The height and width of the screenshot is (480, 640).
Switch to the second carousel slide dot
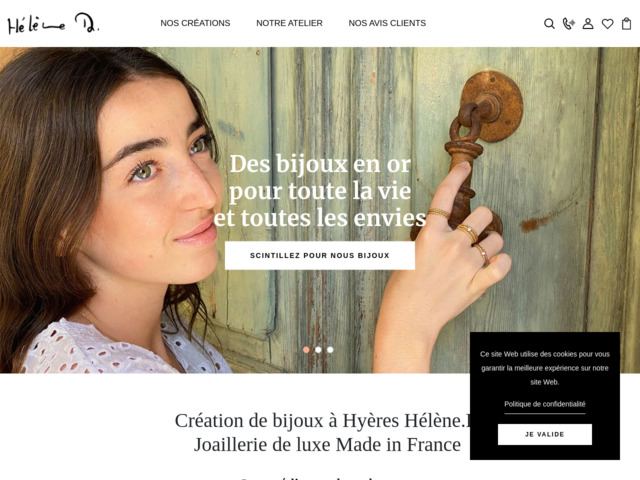318,350
